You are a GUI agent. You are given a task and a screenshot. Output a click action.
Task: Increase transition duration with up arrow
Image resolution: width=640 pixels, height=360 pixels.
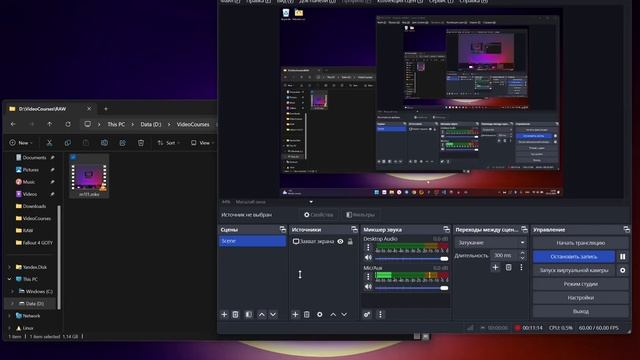[522, 253]
